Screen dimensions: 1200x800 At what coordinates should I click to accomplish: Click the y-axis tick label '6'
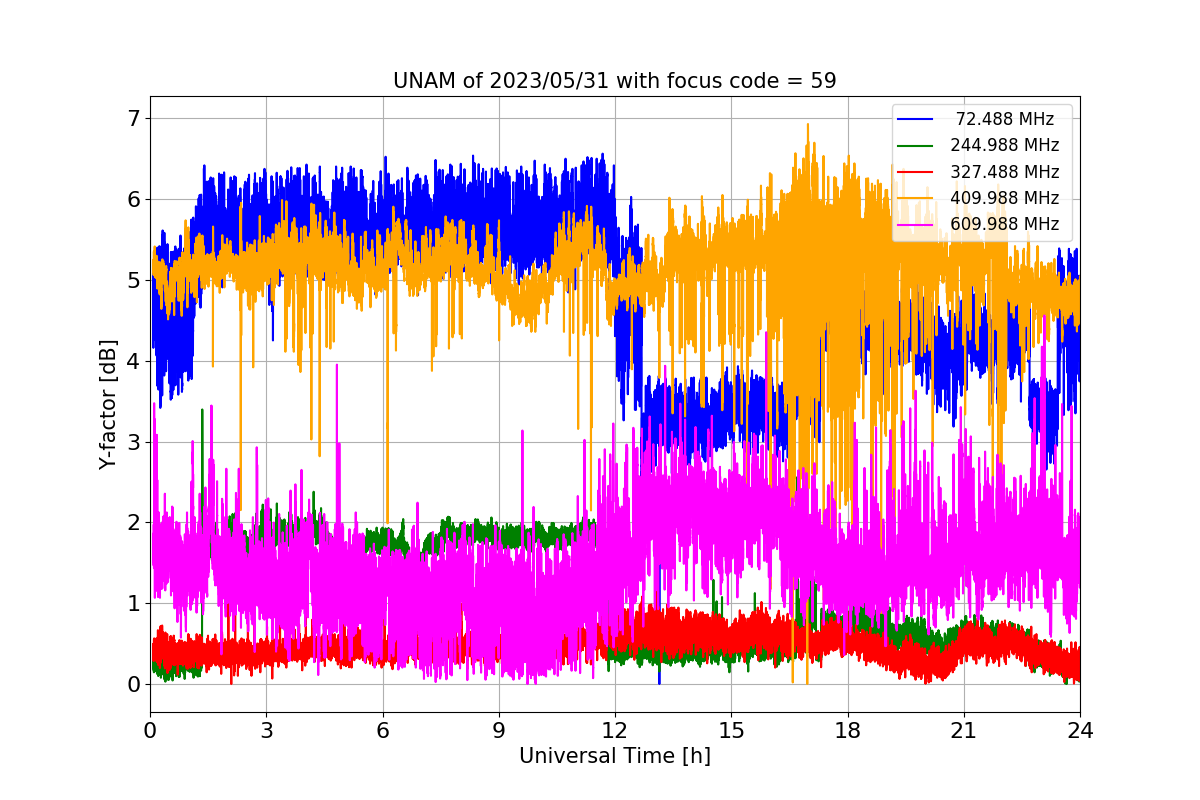134,200
